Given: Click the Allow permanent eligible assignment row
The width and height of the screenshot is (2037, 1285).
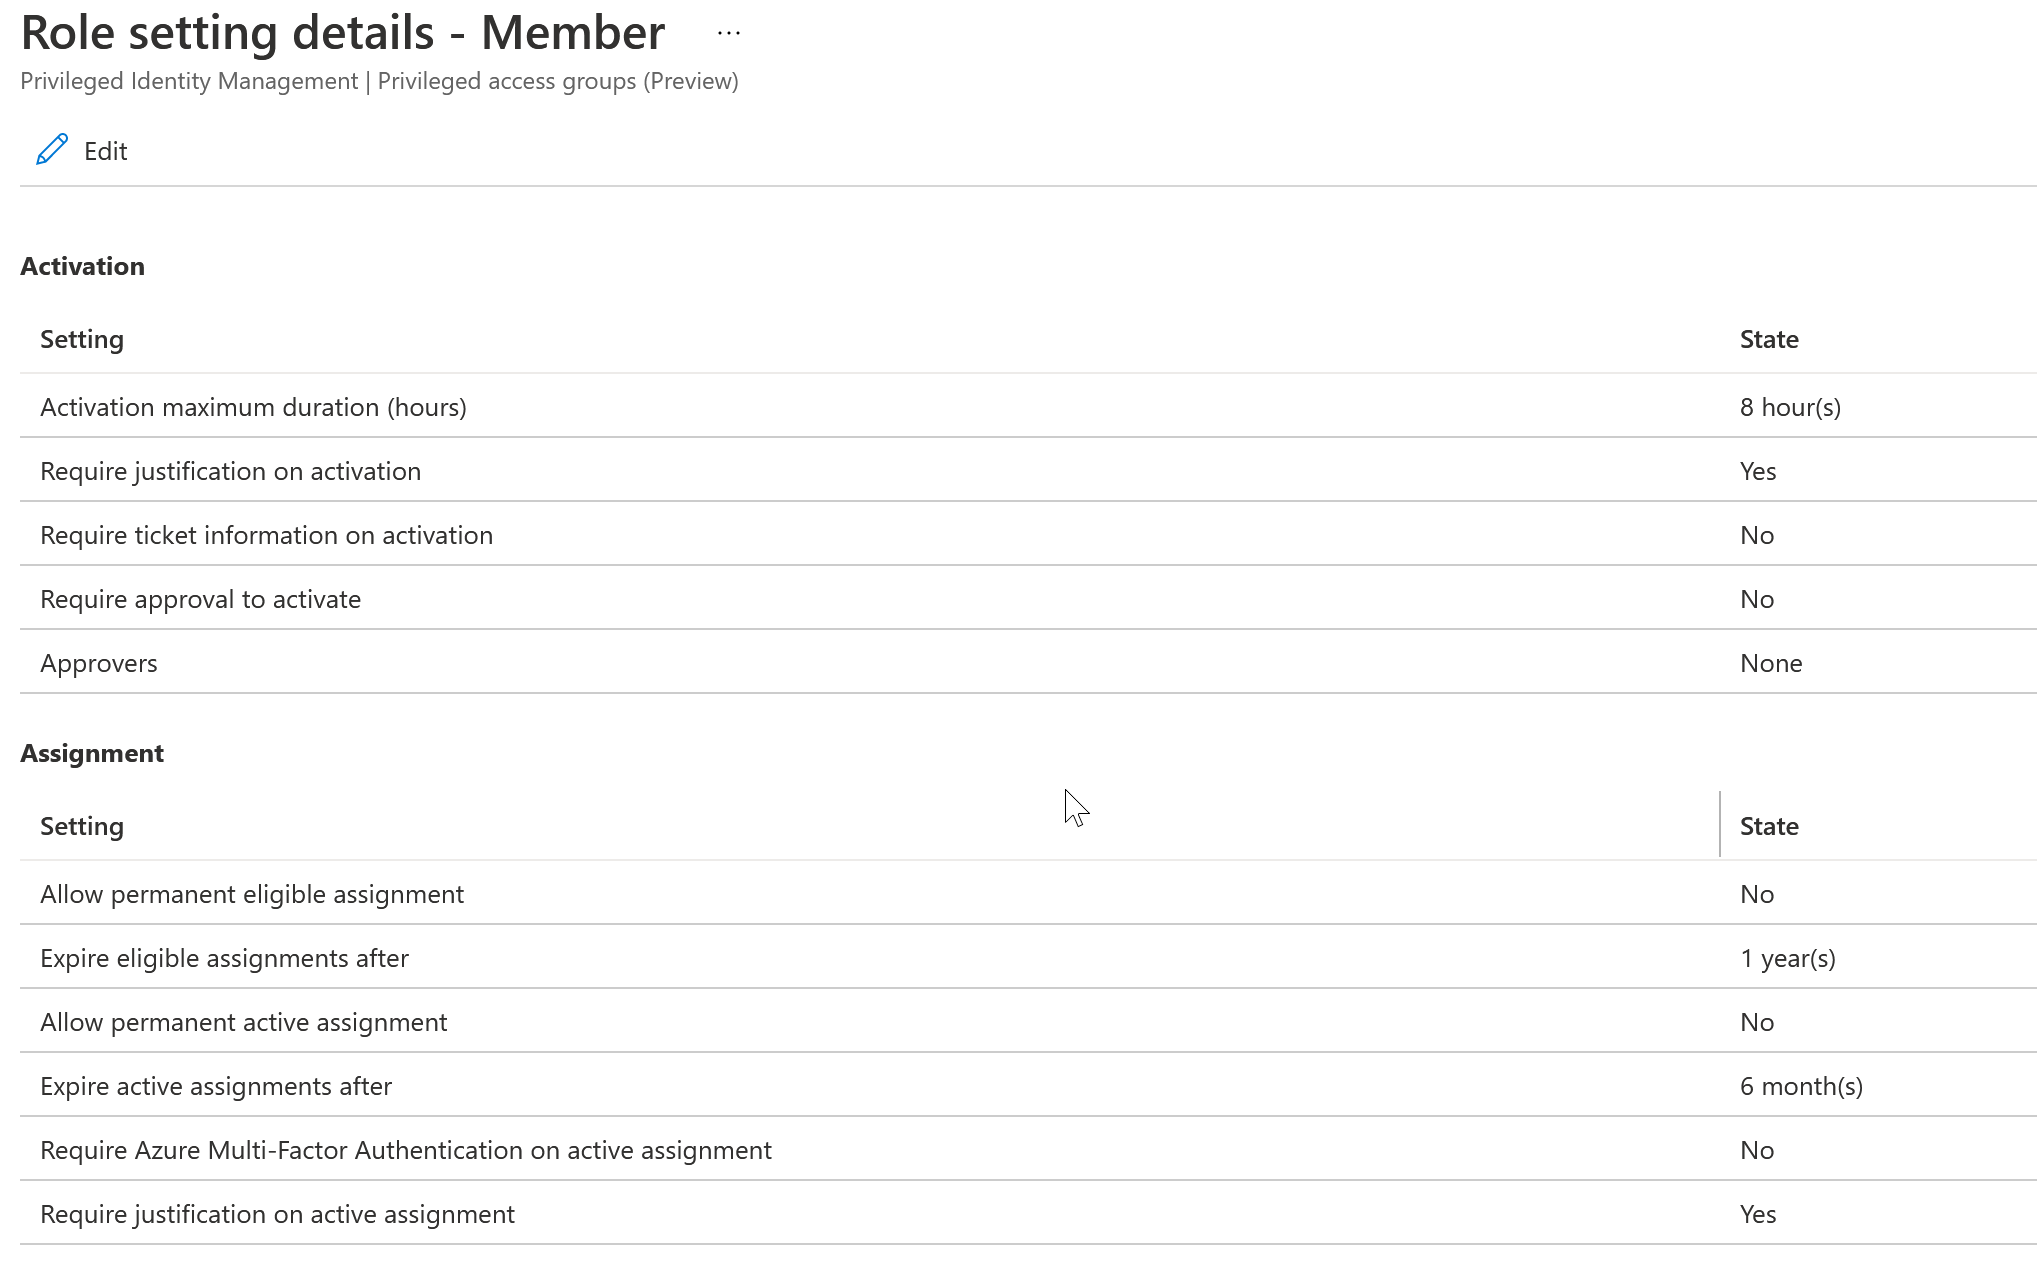Looking at the screenshot, I should 252,894.
